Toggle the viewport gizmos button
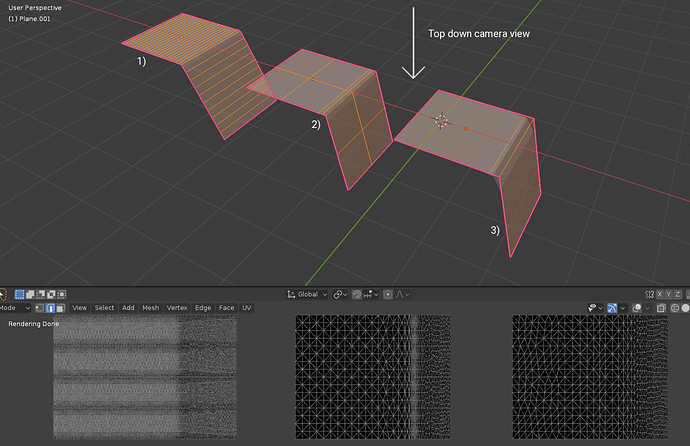The width and height of the screenshot is (690, 446). click(612, 308)
